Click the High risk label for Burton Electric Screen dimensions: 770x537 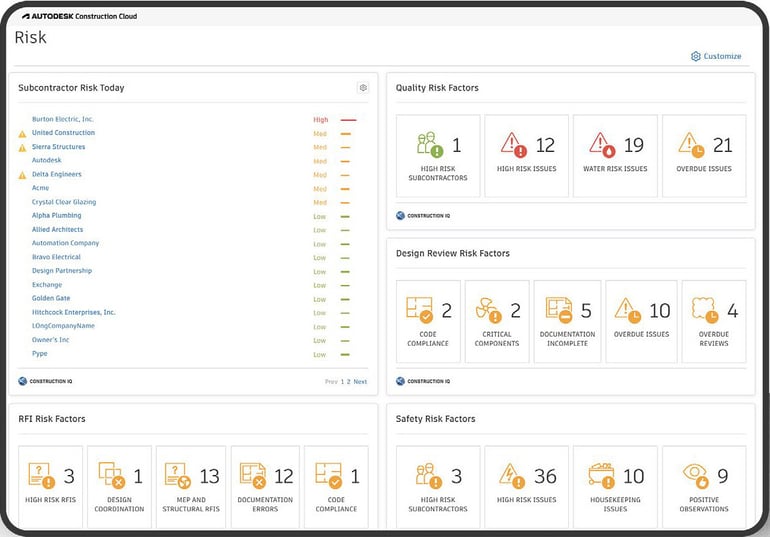coord(321,120)
